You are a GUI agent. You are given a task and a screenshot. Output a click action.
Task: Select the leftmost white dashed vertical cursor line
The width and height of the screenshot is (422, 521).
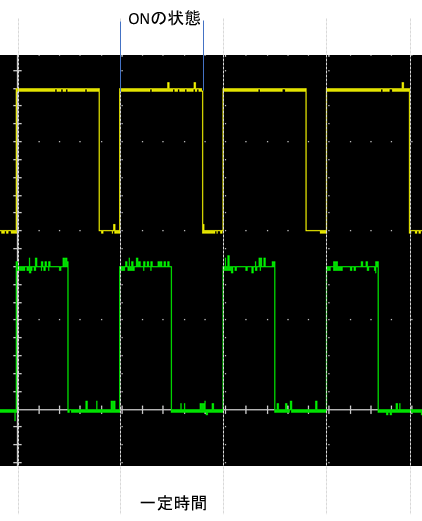(x=18, y=260)
